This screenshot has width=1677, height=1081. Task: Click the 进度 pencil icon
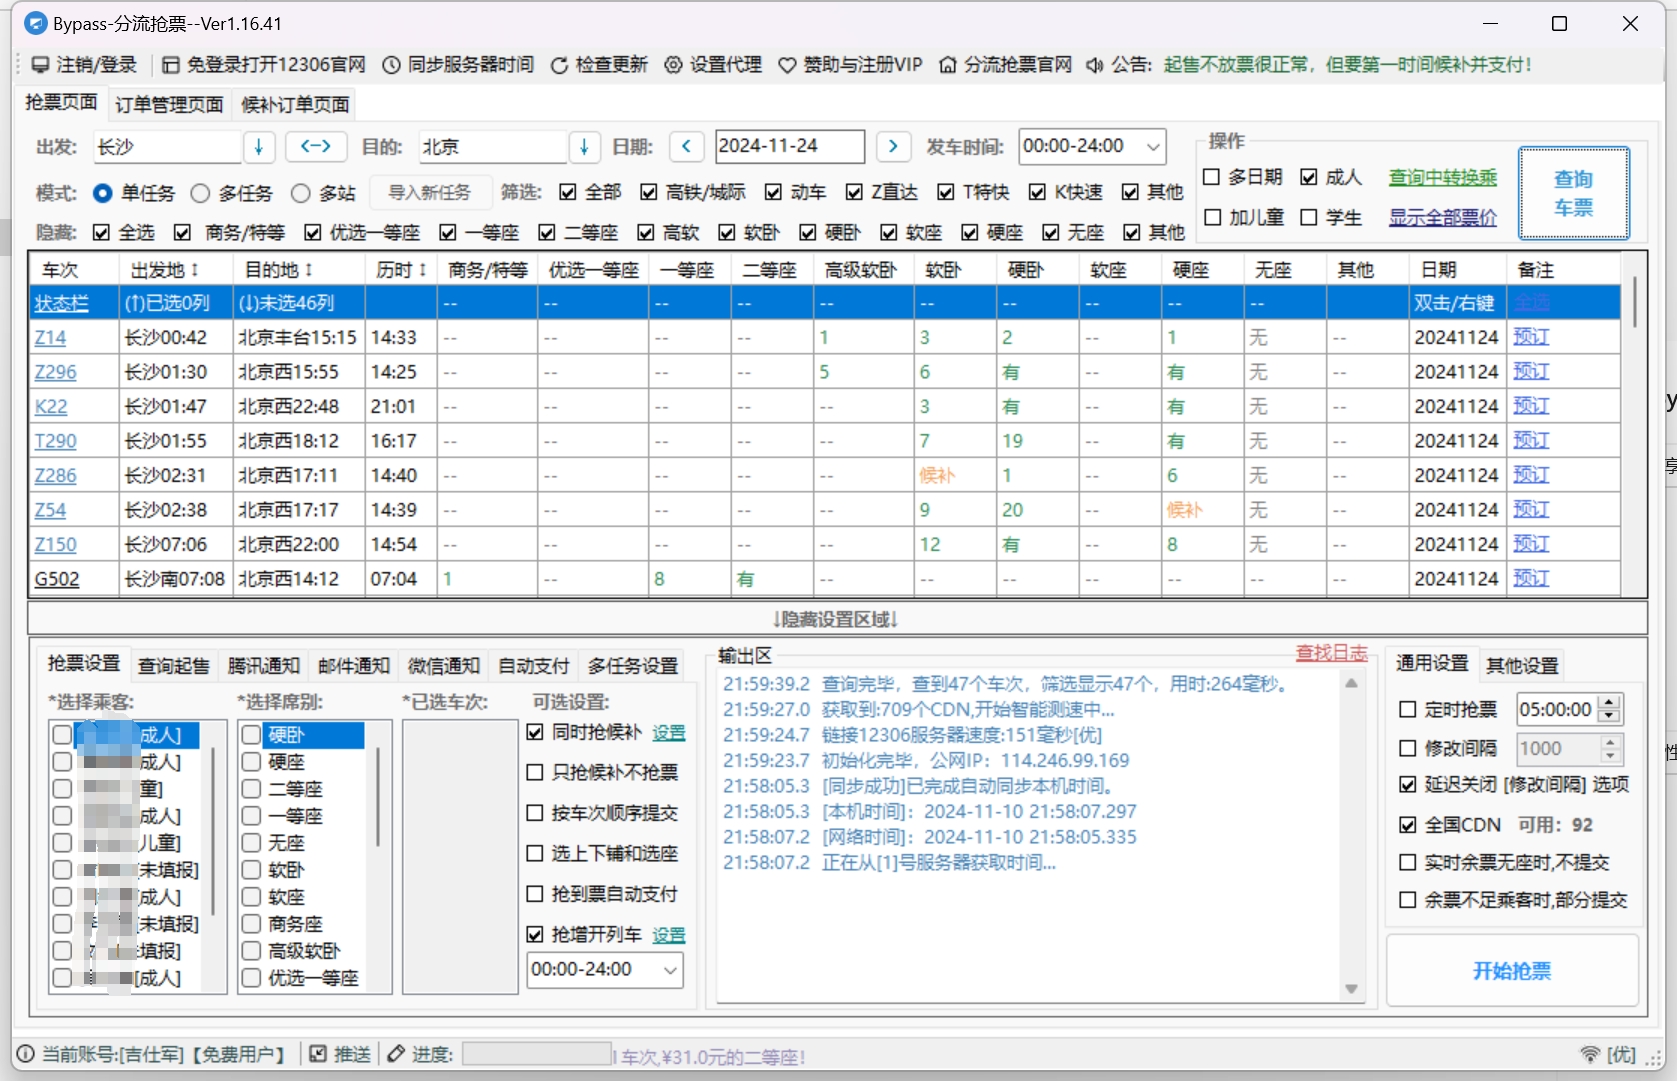click(x=396, y=1054)
